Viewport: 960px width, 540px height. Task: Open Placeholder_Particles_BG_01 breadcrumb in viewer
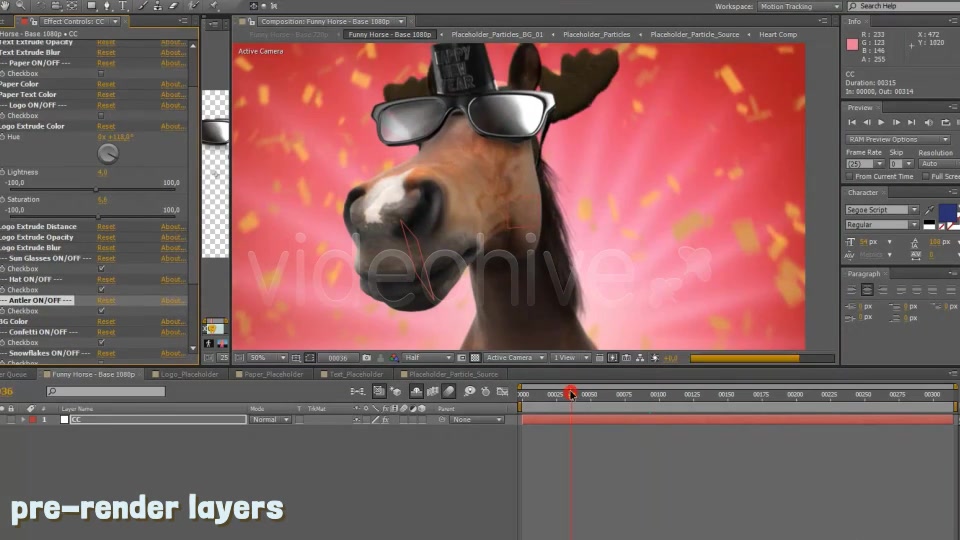(x=497, y=35)
